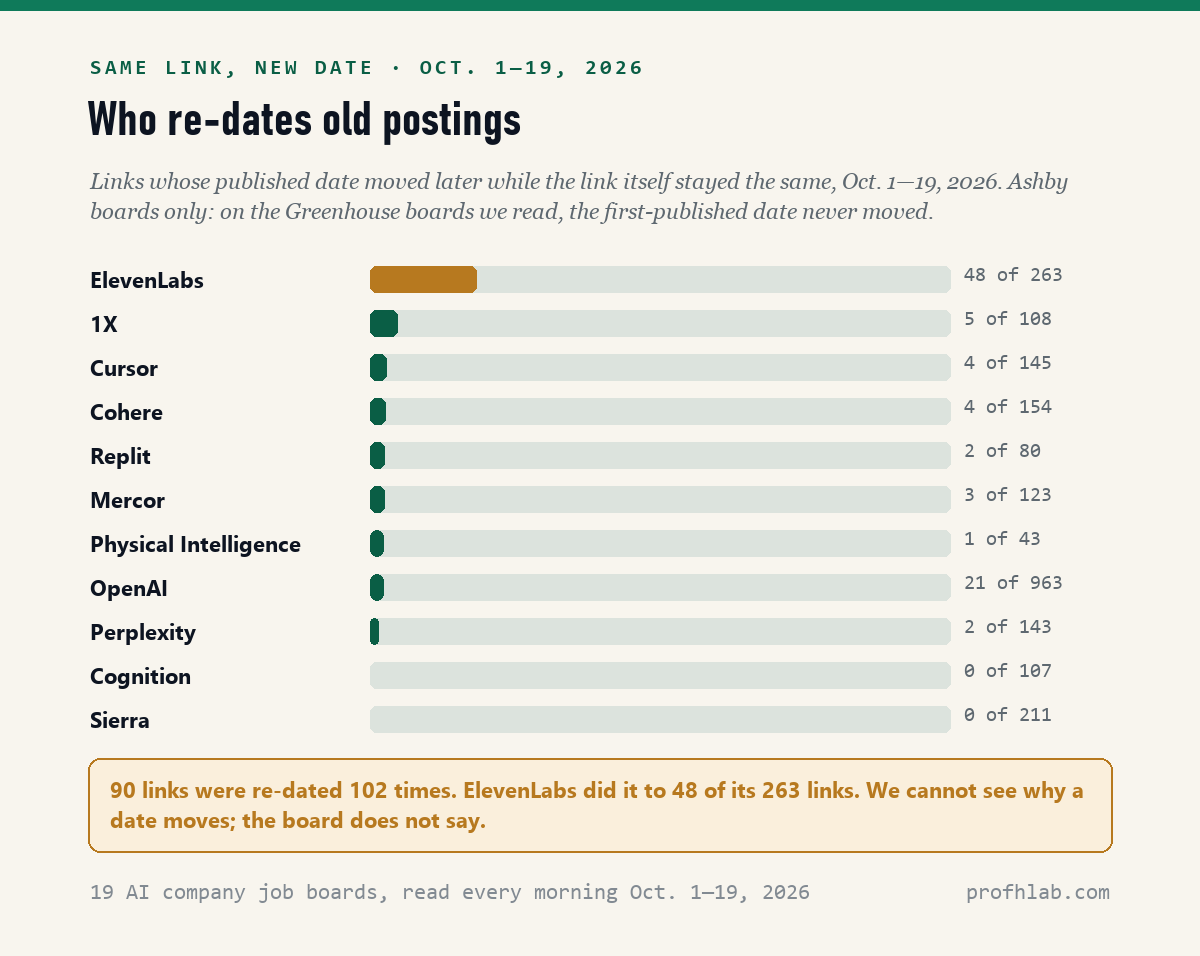
Task: Click the Cognition company label
Action: click(140, 677)
